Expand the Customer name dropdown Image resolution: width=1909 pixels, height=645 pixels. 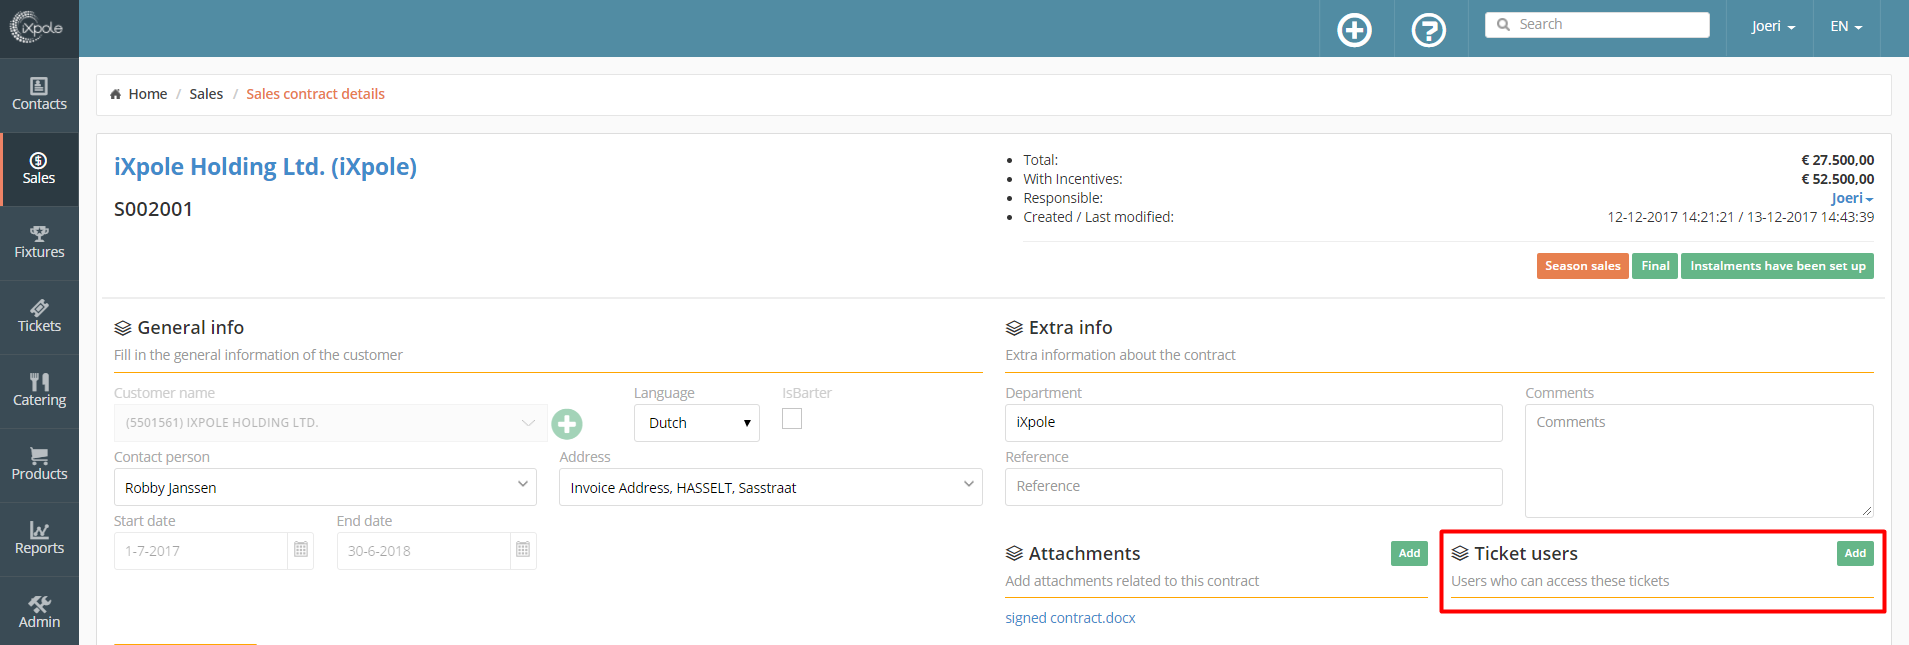coord(331,423)
